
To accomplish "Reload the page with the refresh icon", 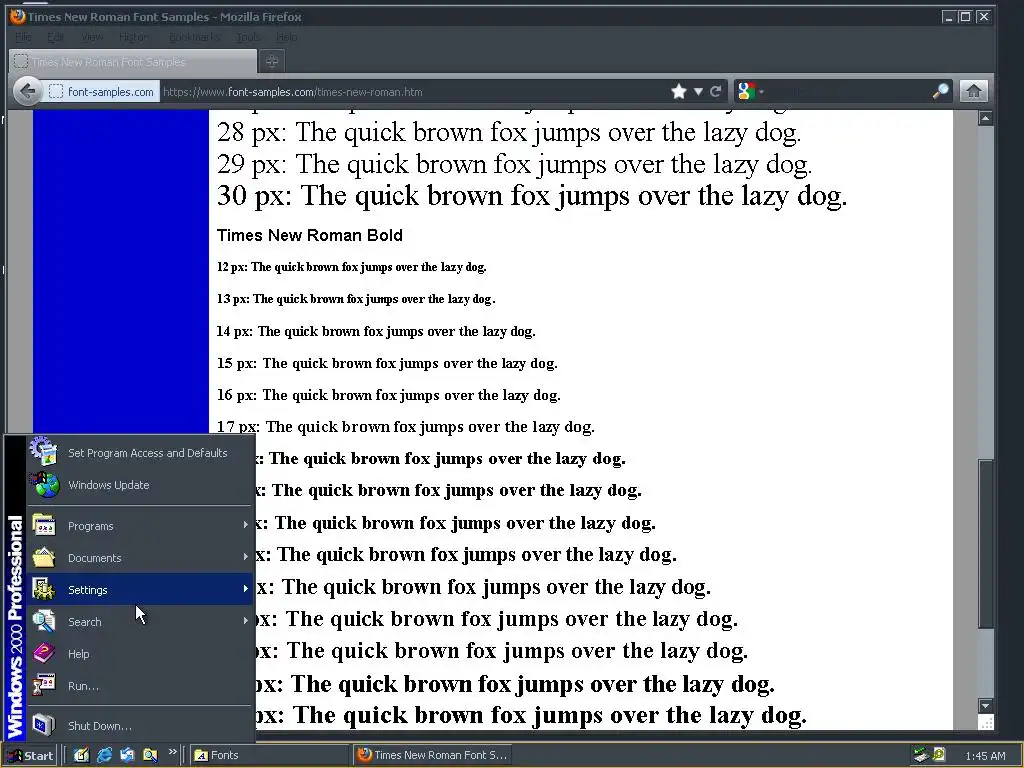I will [x=716, y=91].
